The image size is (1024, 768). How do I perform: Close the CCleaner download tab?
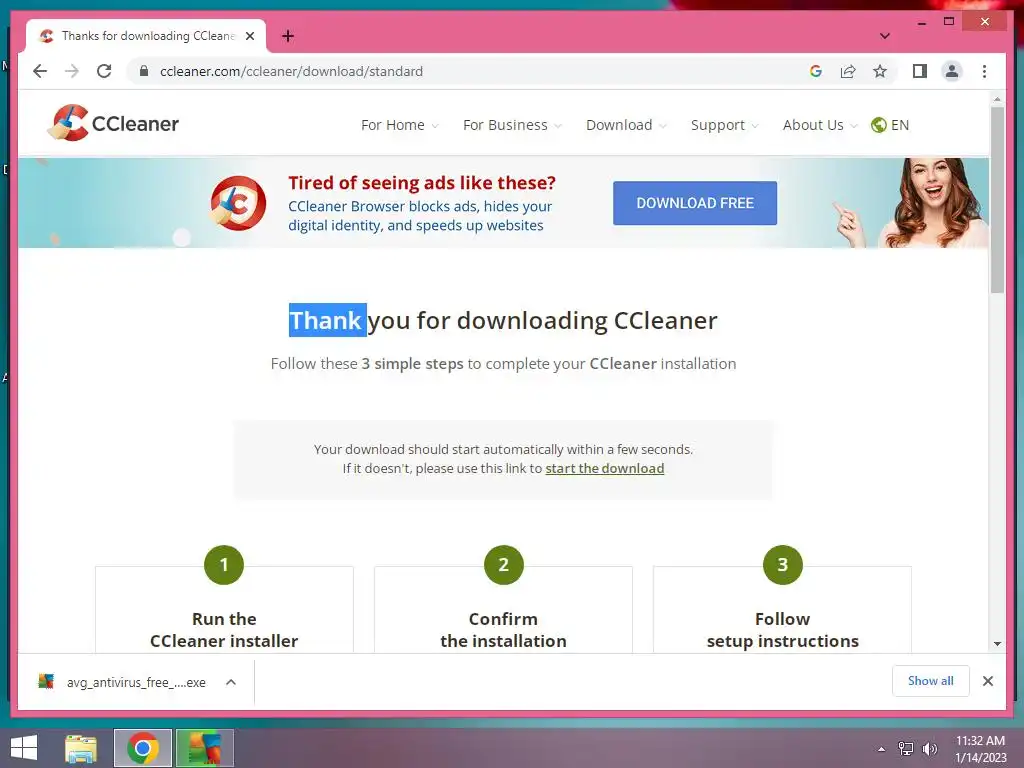(x=249, y=36)
